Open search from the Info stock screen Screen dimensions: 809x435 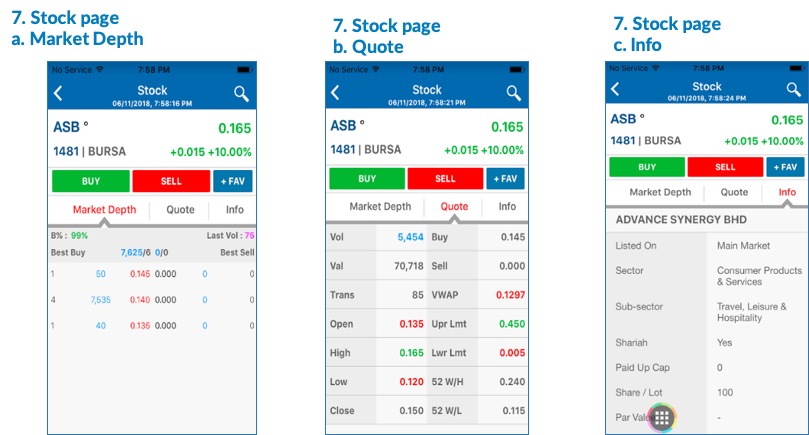tap(792, 89)
